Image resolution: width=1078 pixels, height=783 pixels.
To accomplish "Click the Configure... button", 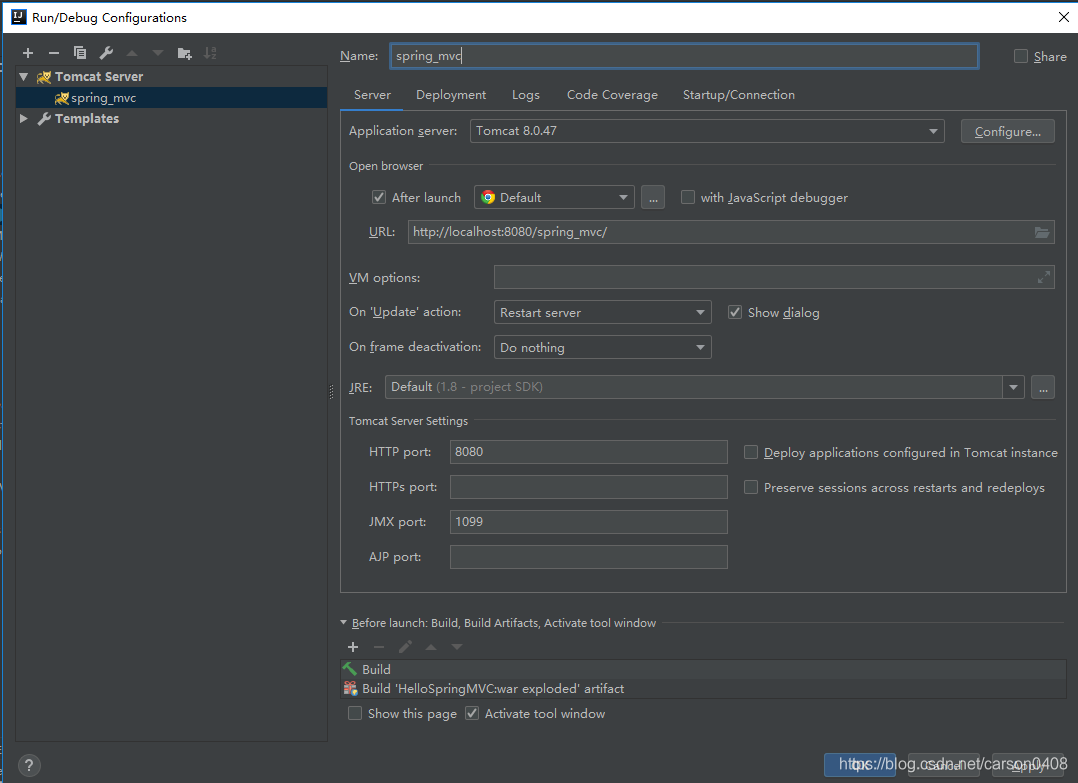I will [1007, 131].
